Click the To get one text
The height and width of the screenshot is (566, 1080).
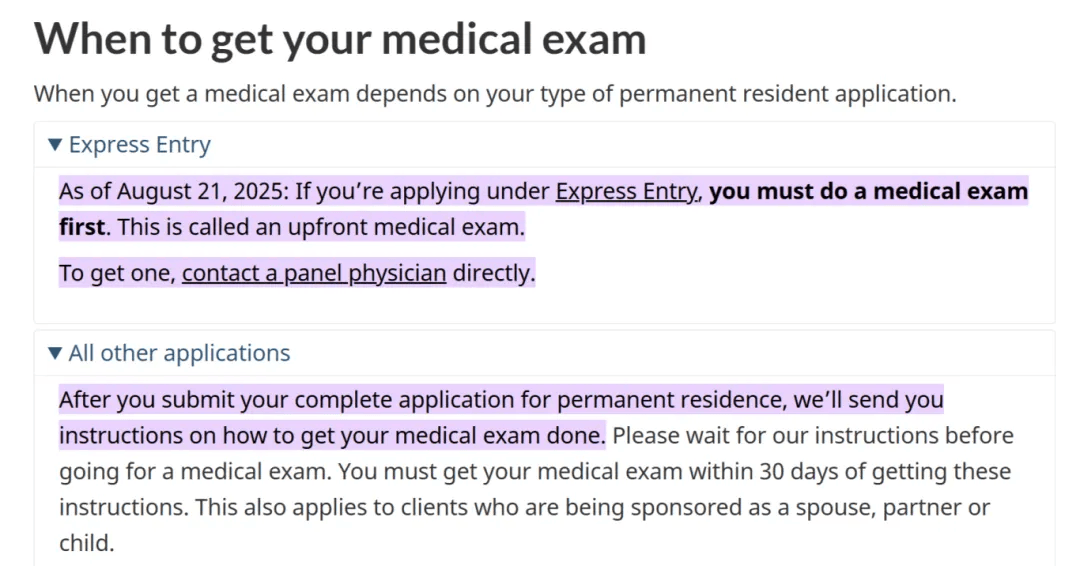pyautogui.click(x=117, y=273)
